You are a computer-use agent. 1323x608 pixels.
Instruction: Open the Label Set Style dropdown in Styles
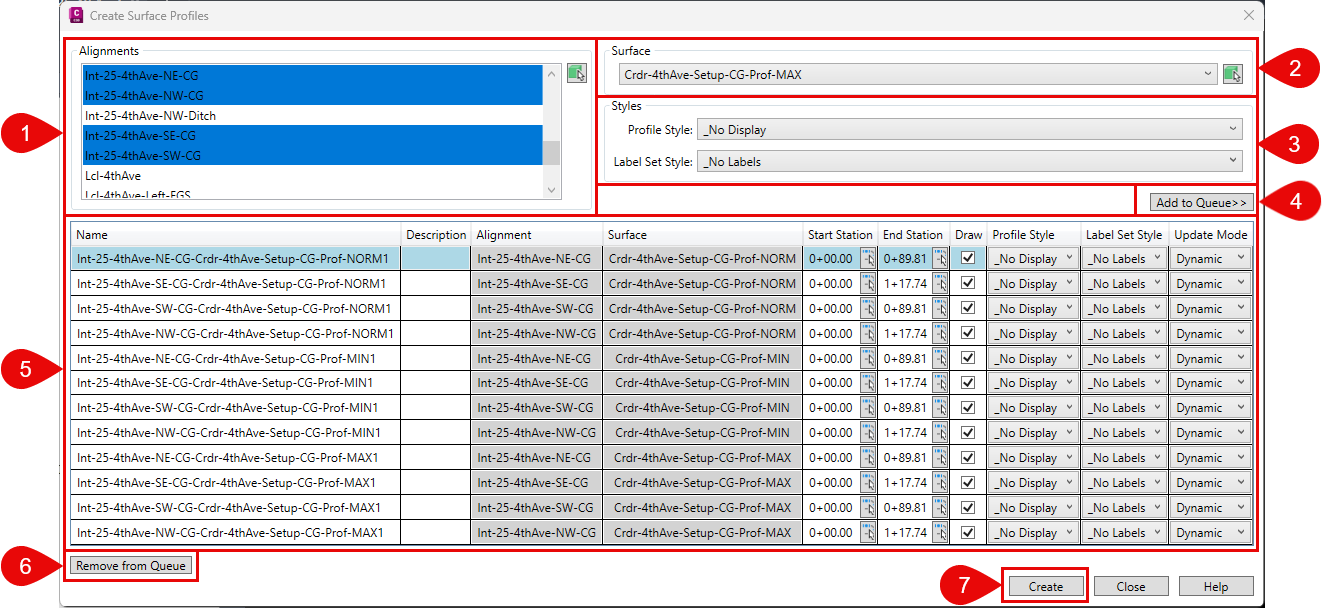tap(1230, 161)
